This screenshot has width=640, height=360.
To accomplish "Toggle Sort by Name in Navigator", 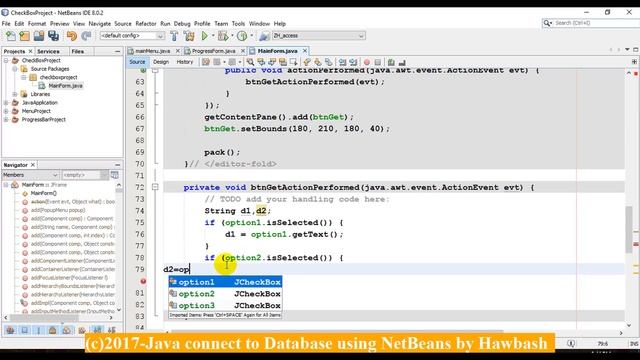I will [x=97, y=330].
